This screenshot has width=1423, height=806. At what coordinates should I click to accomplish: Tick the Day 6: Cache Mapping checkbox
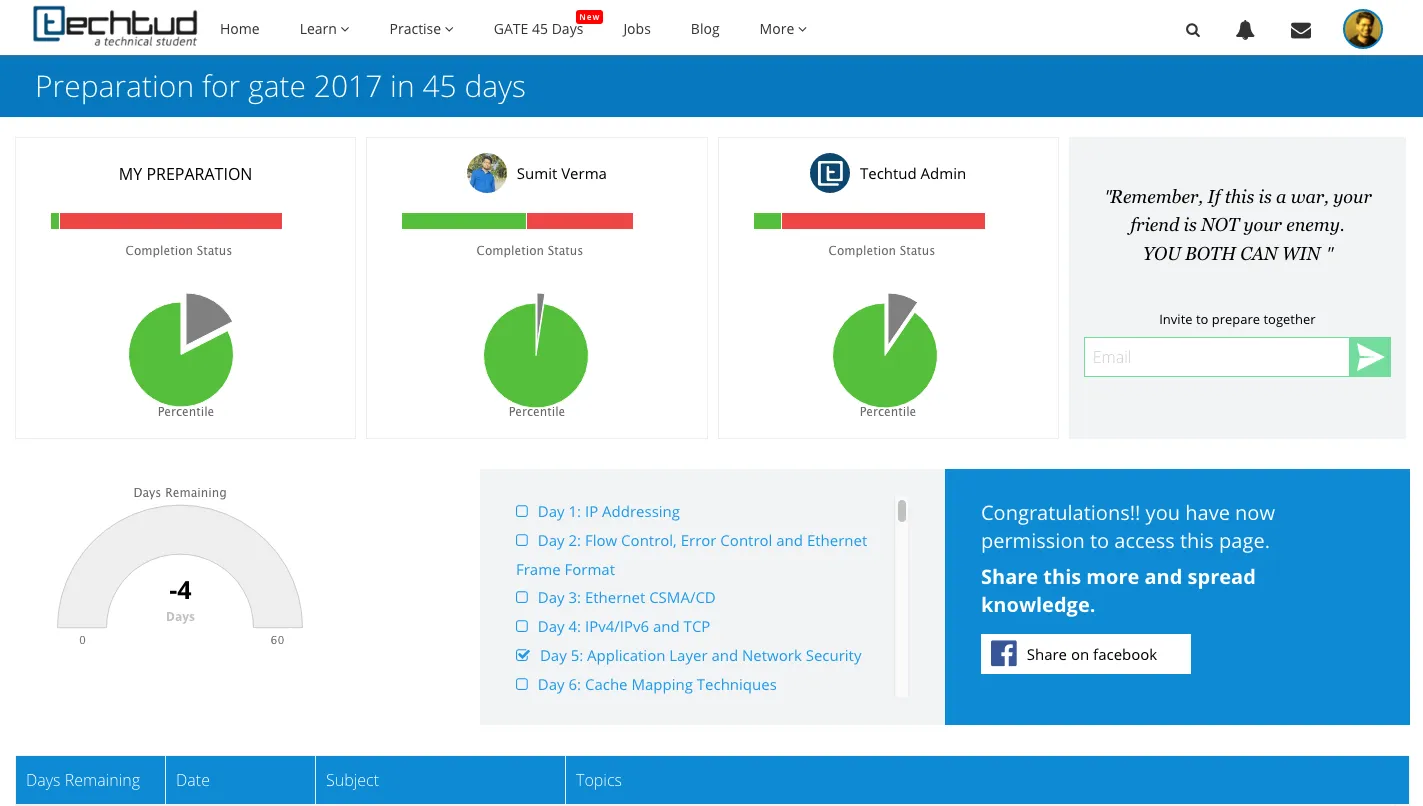[522, 685]
